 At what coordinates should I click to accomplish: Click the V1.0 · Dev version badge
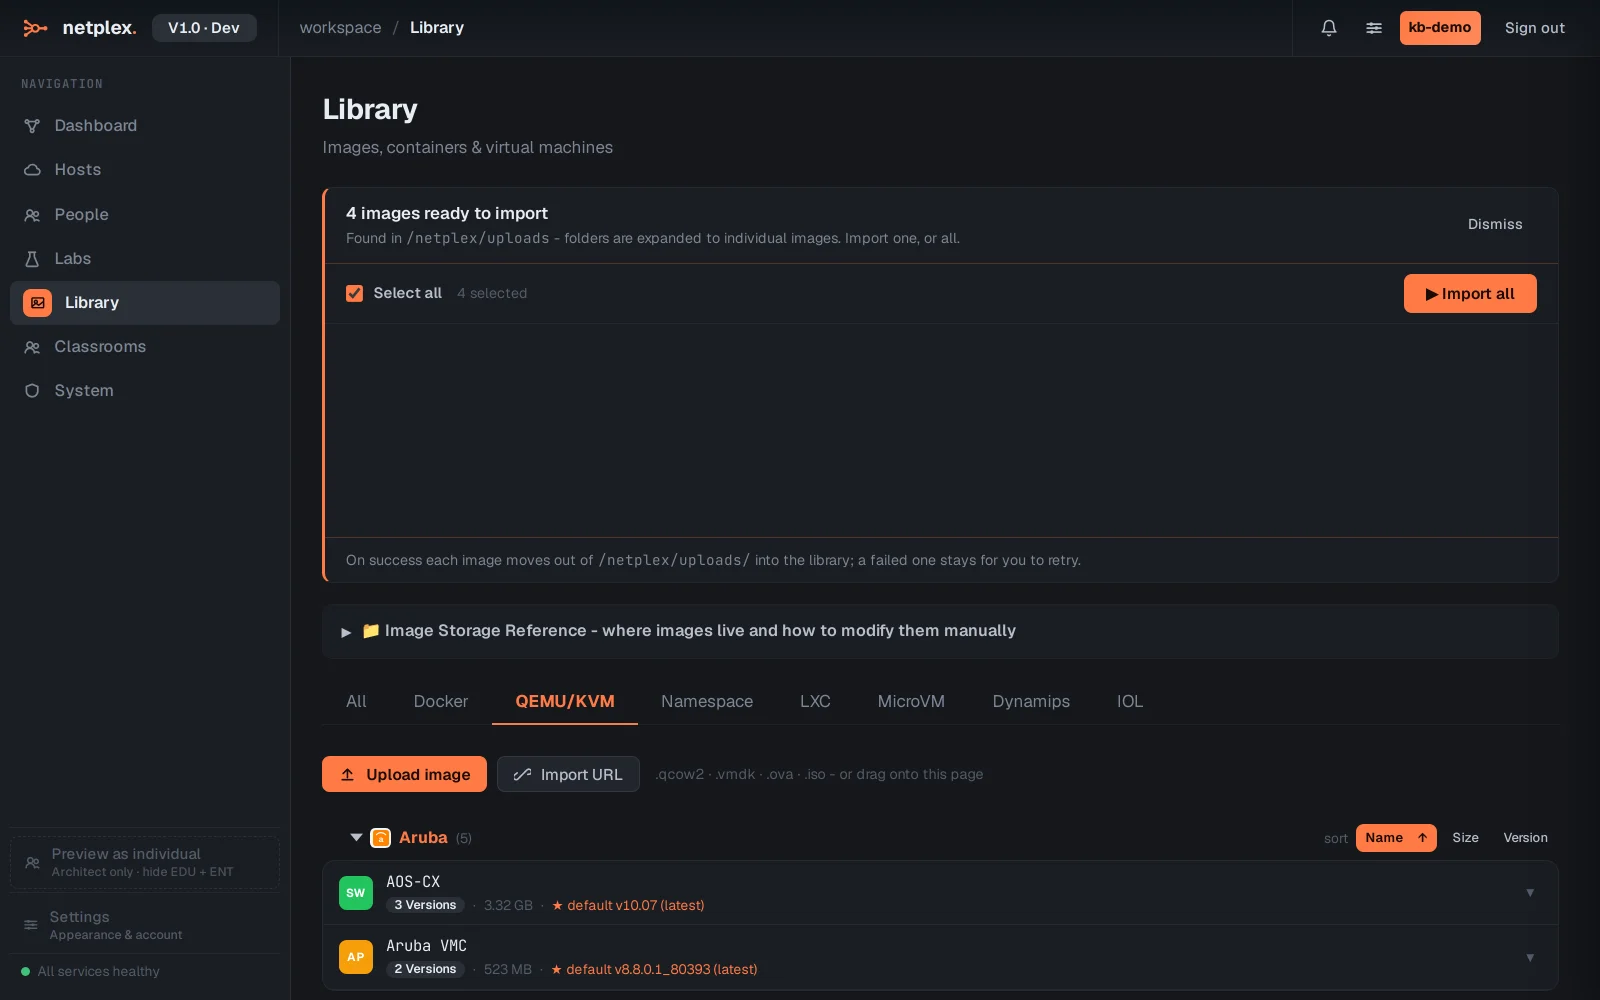[x=204, y=28]
